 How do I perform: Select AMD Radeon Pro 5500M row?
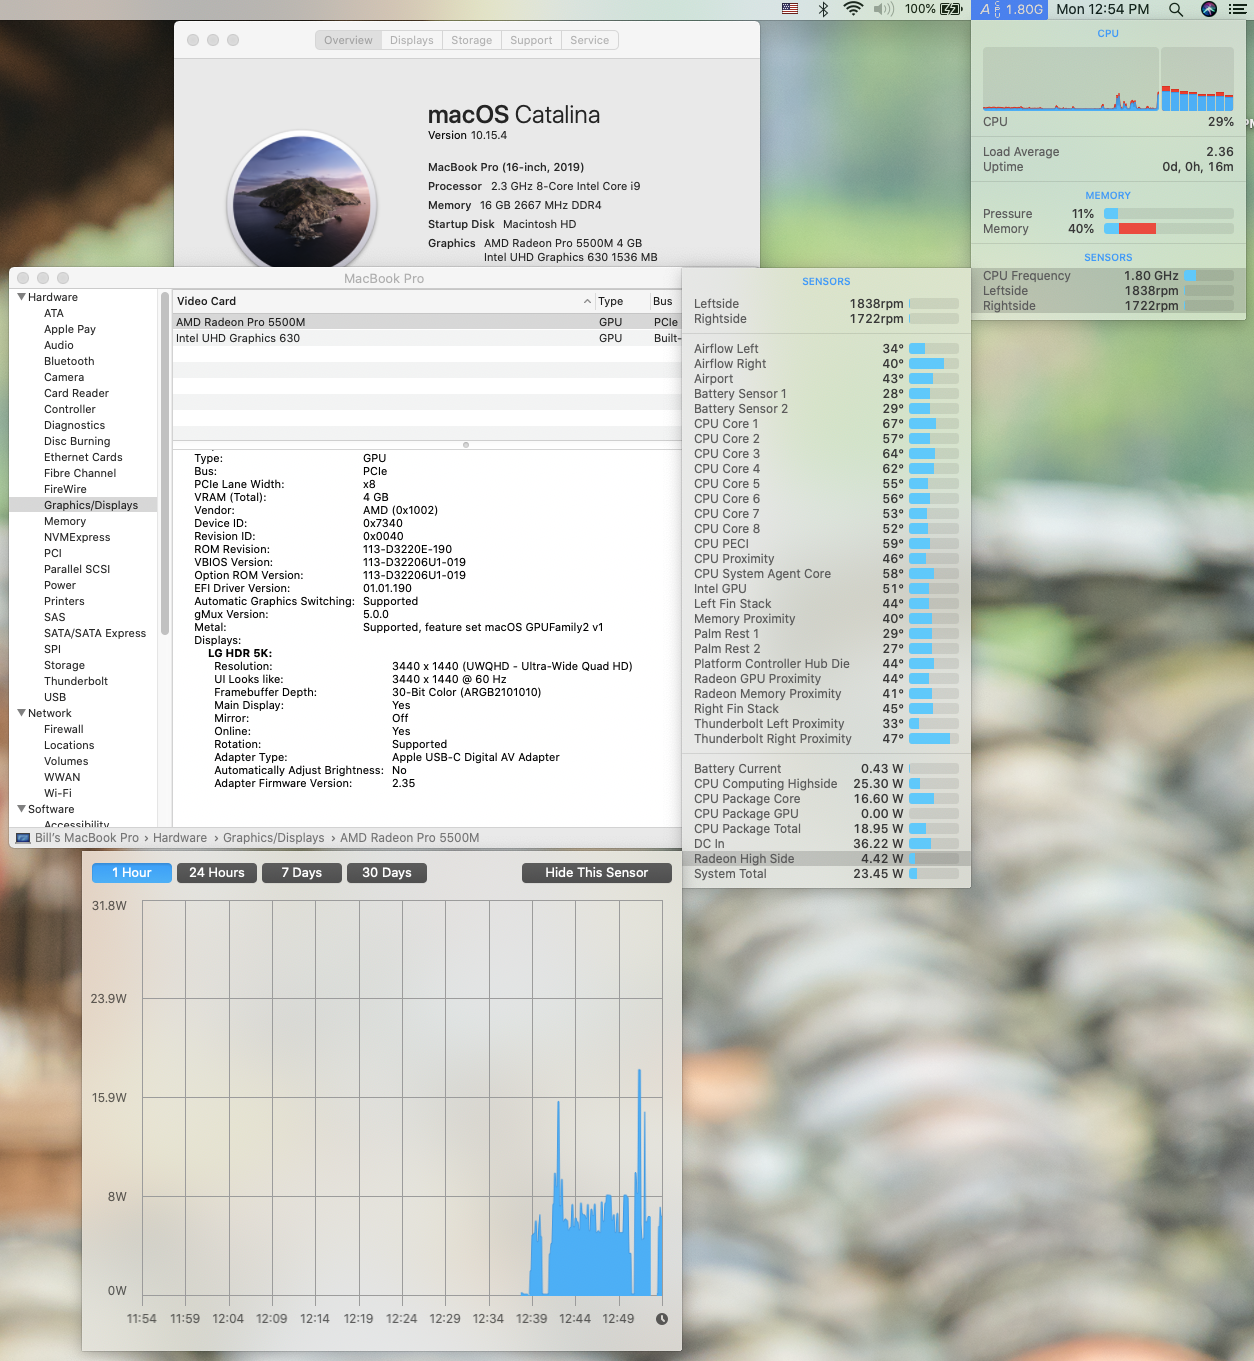(x=427, y=322)
